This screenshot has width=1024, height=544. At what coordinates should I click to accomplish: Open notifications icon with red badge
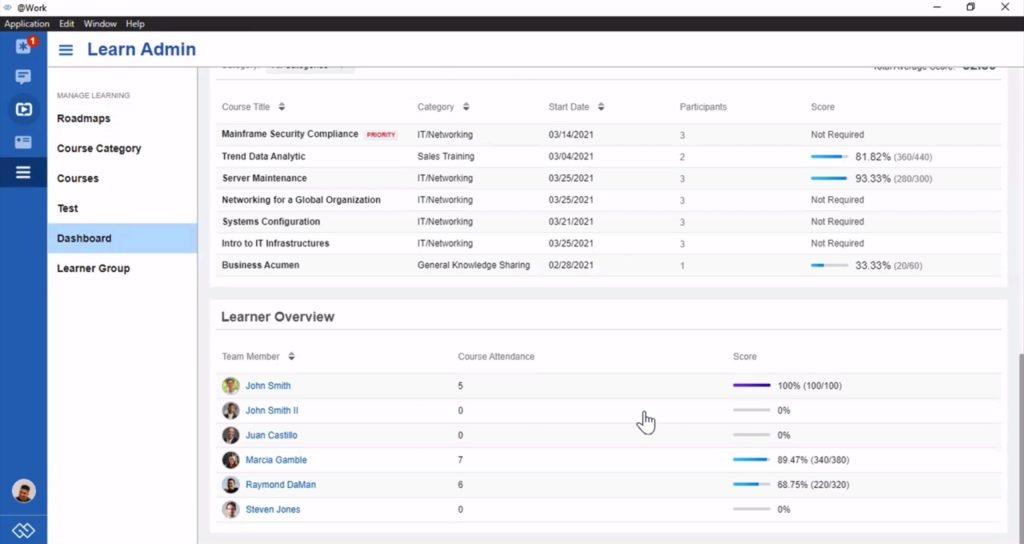23,46
